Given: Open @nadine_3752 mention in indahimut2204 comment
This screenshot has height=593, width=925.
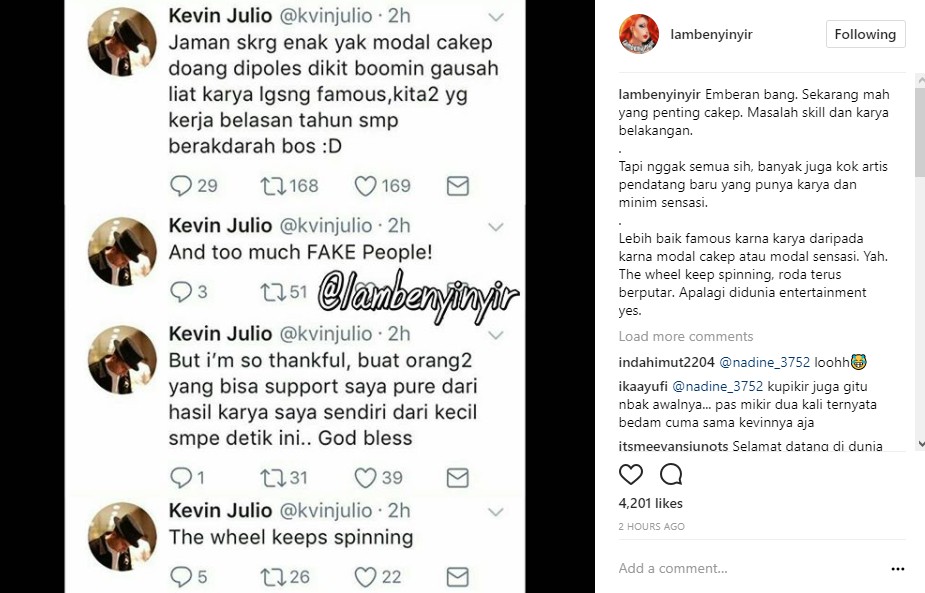Looking at the screenshot, I should pyautogui.click(x=765, y=362).
